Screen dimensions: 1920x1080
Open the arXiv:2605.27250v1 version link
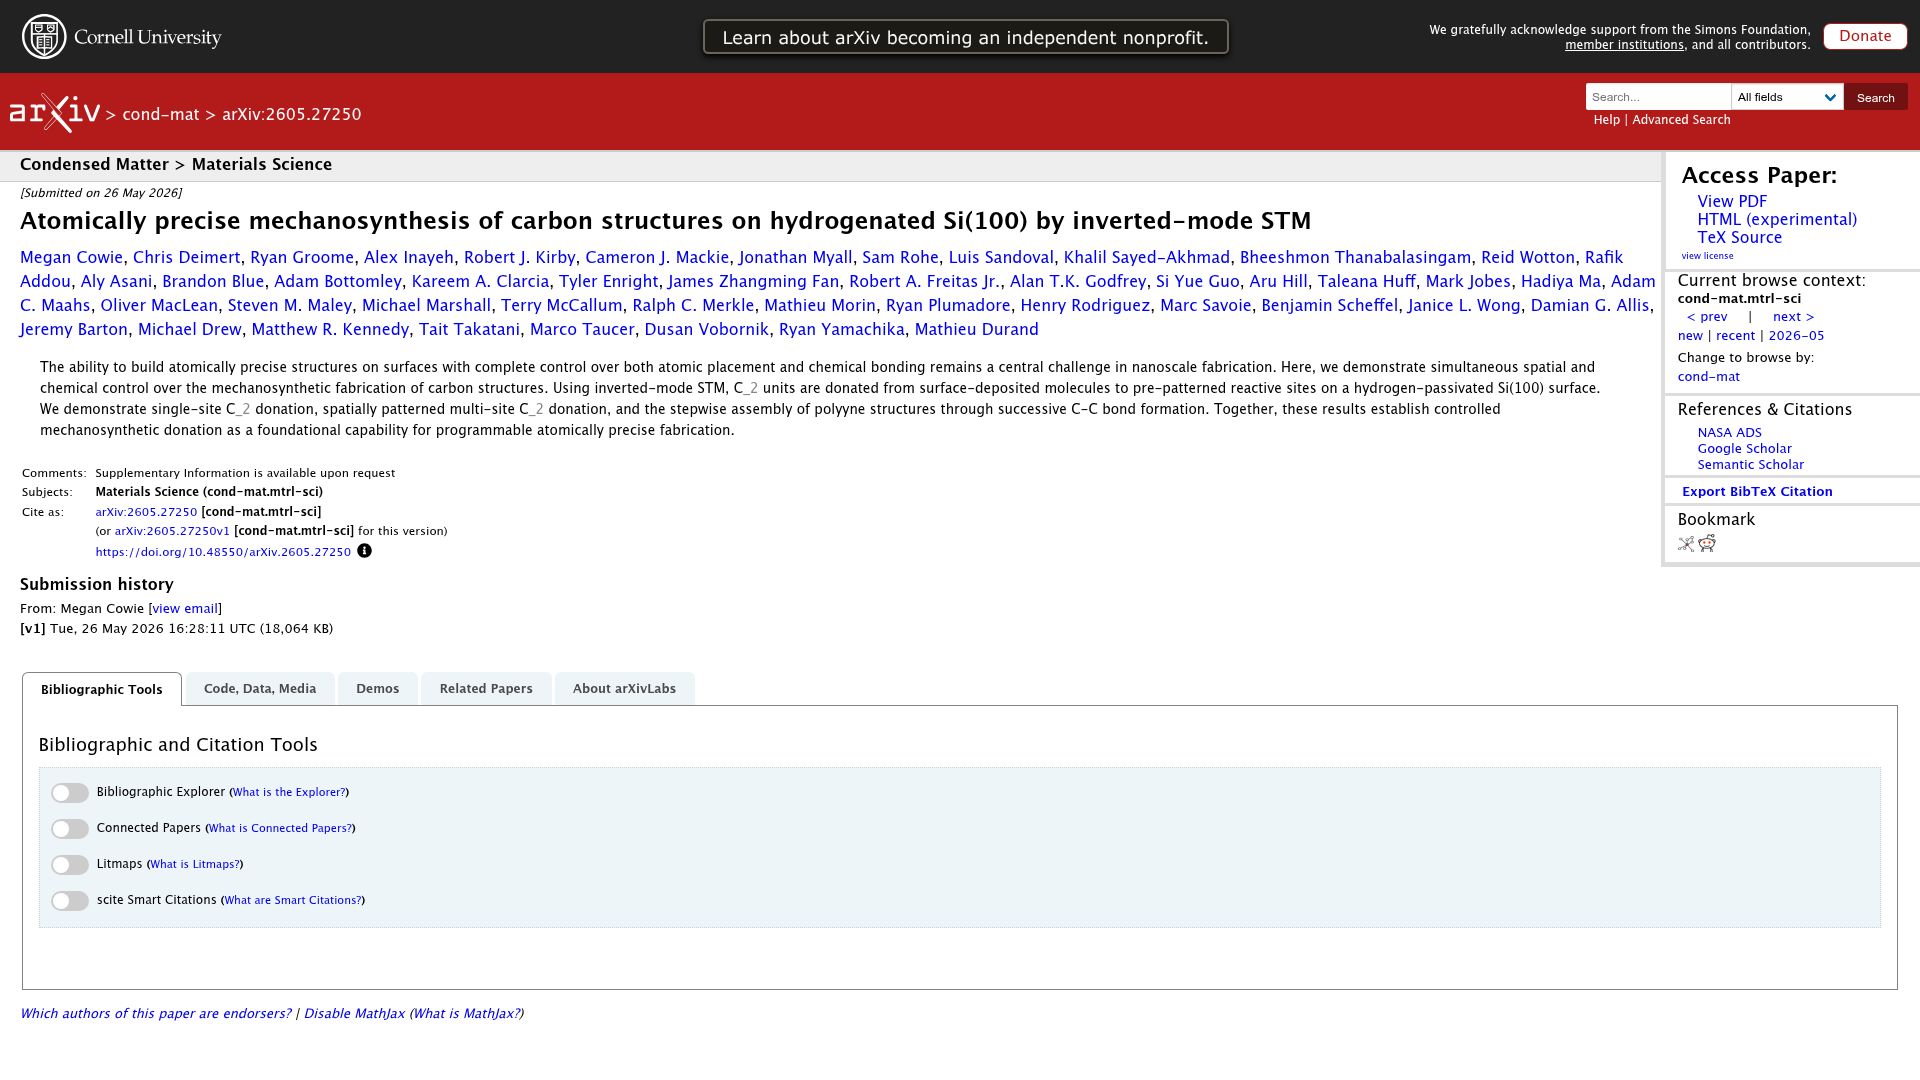pyautogui.click(x=172, y=531)
